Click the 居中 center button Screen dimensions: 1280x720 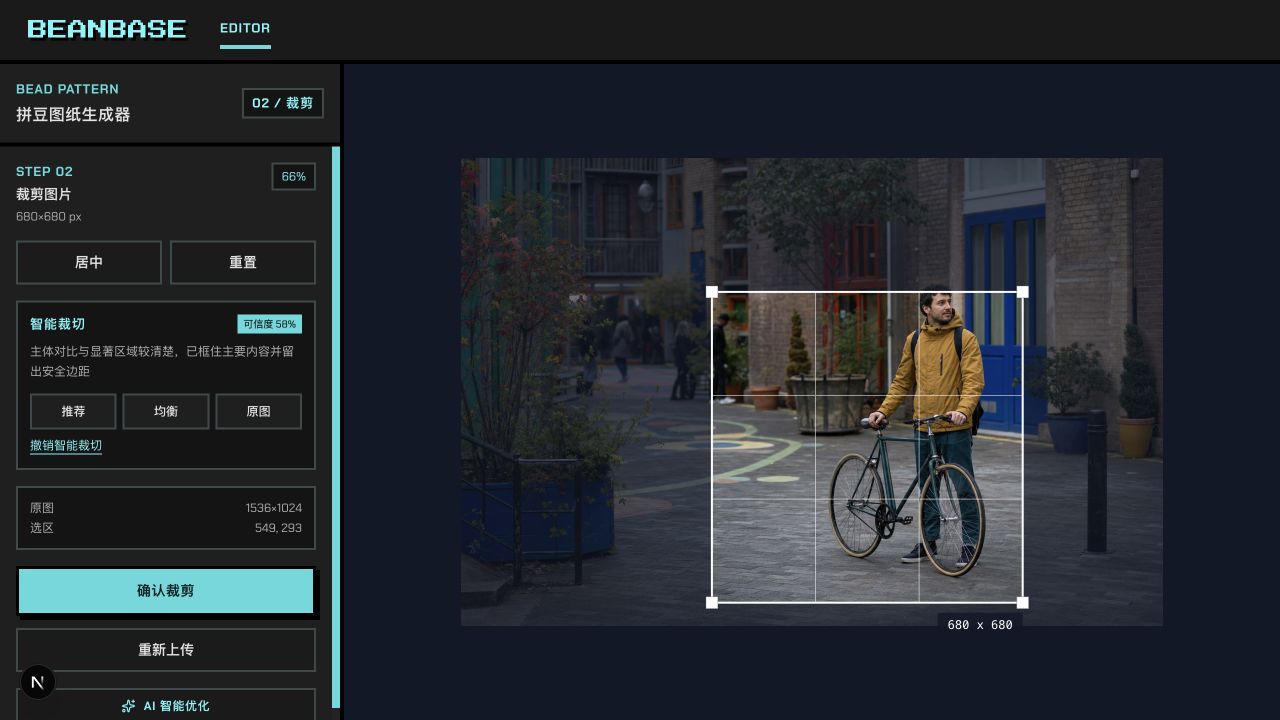89,262
